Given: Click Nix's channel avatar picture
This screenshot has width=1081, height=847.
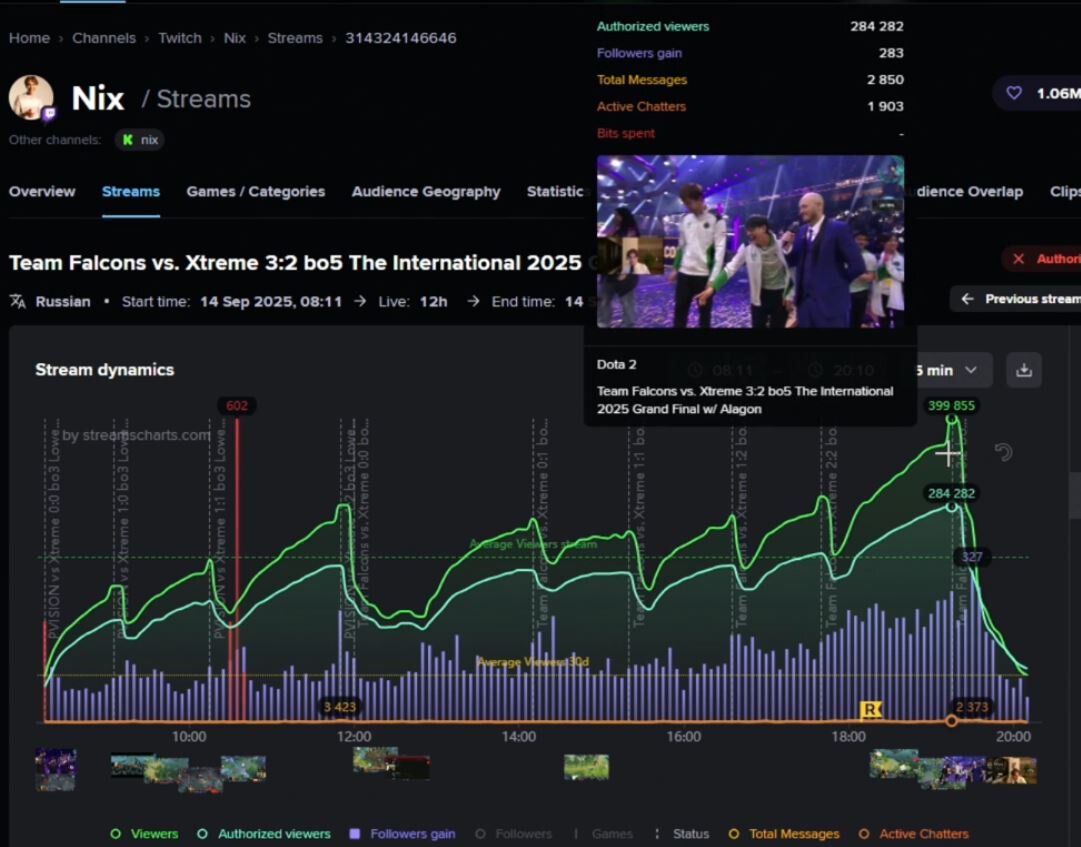Looking at the screenshot, I should [31, 97].
